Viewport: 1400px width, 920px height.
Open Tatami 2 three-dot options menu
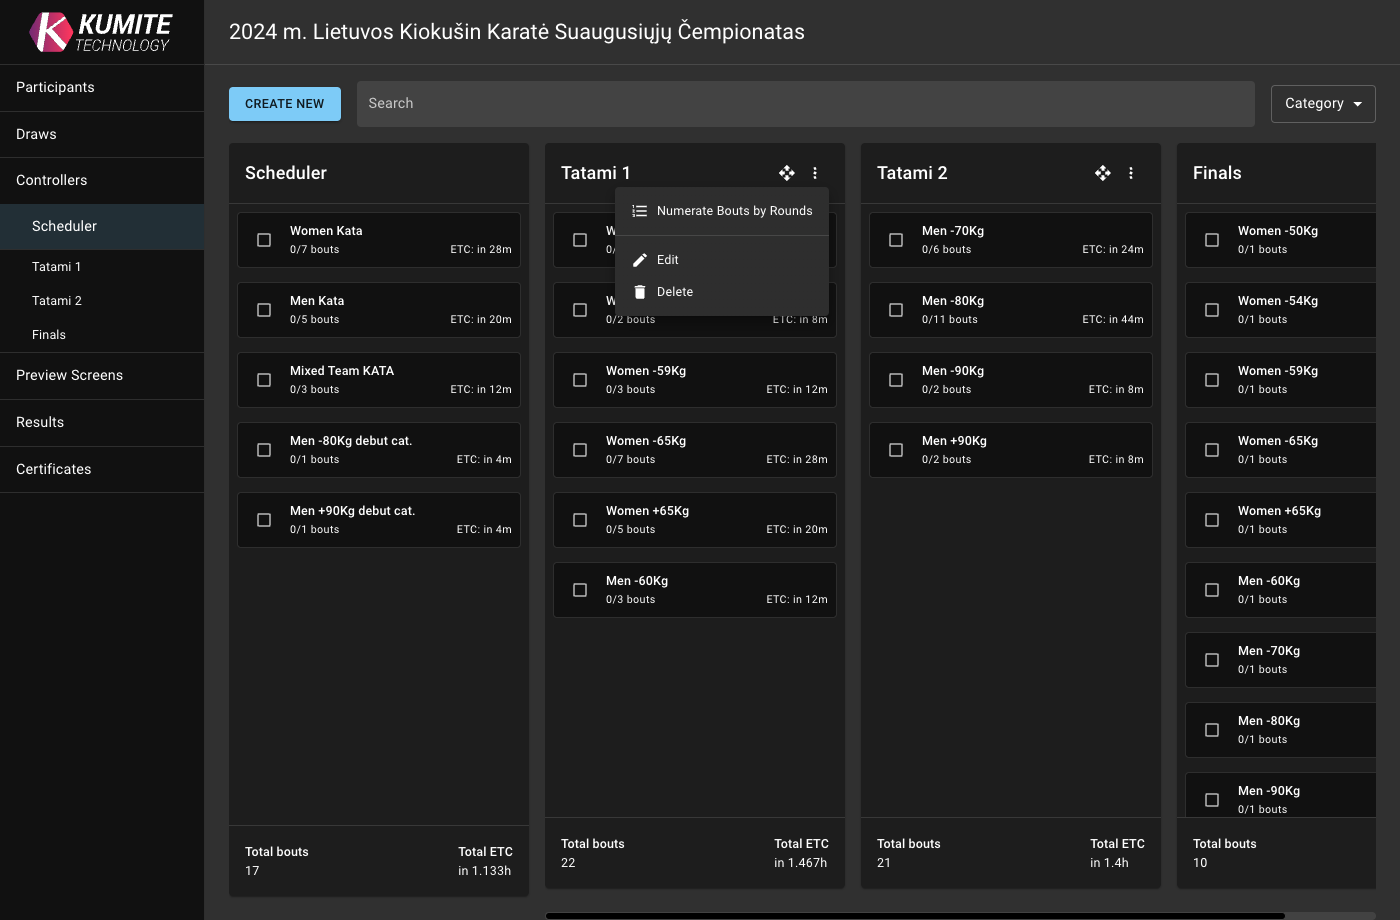[1131, 173]
